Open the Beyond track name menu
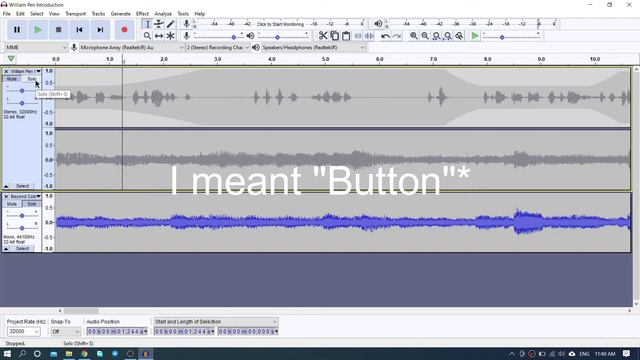640x360 pixels. (25, 196)
